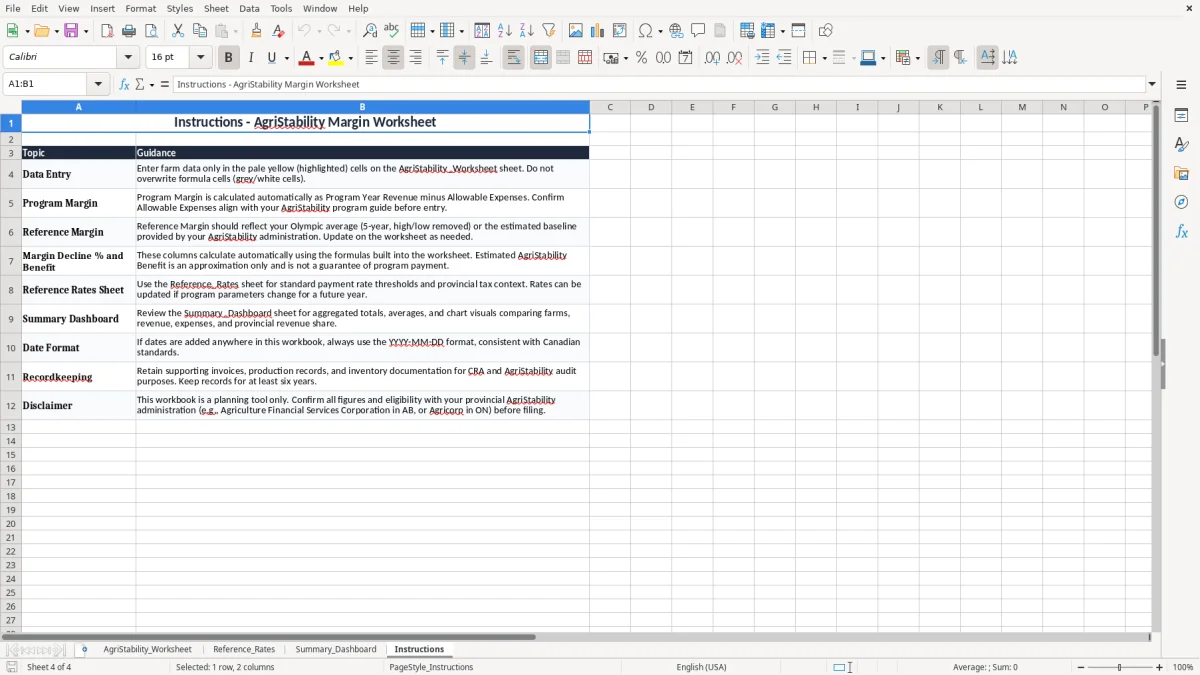Apply the red font color swatch

coord(307,58)
